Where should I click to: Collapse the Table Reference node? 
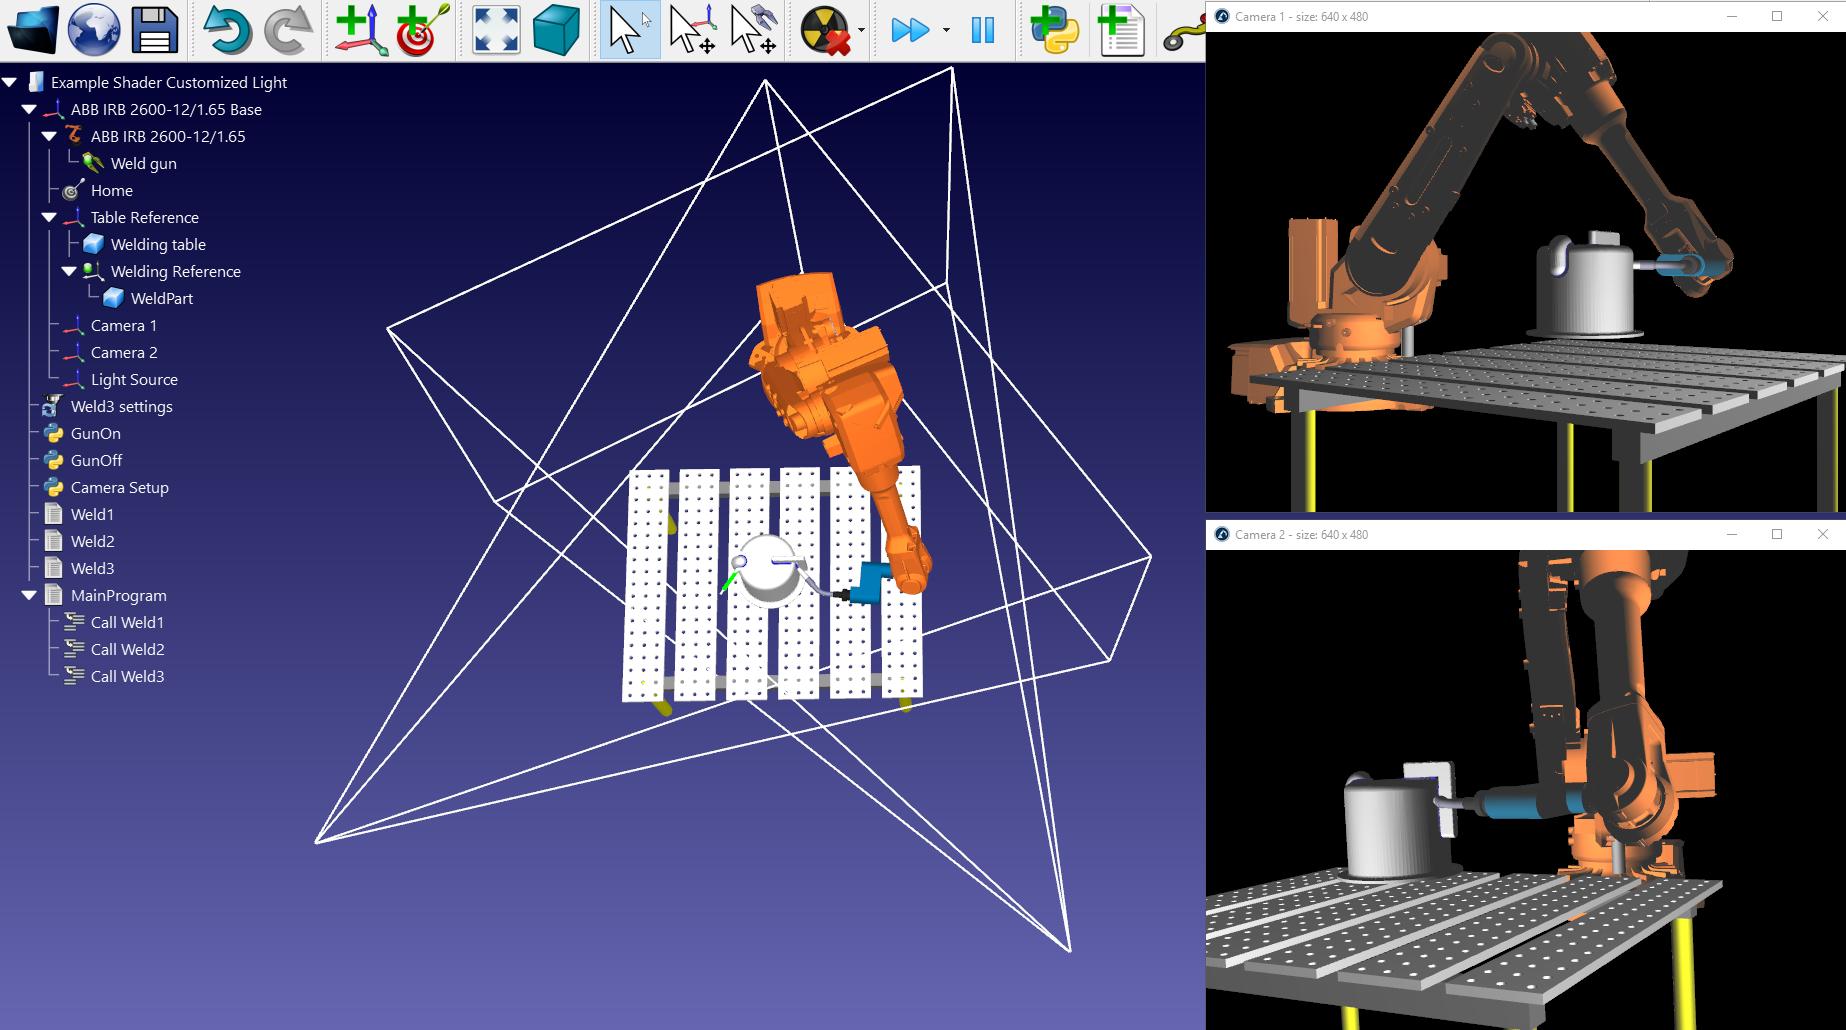click(x=49, y=217)
